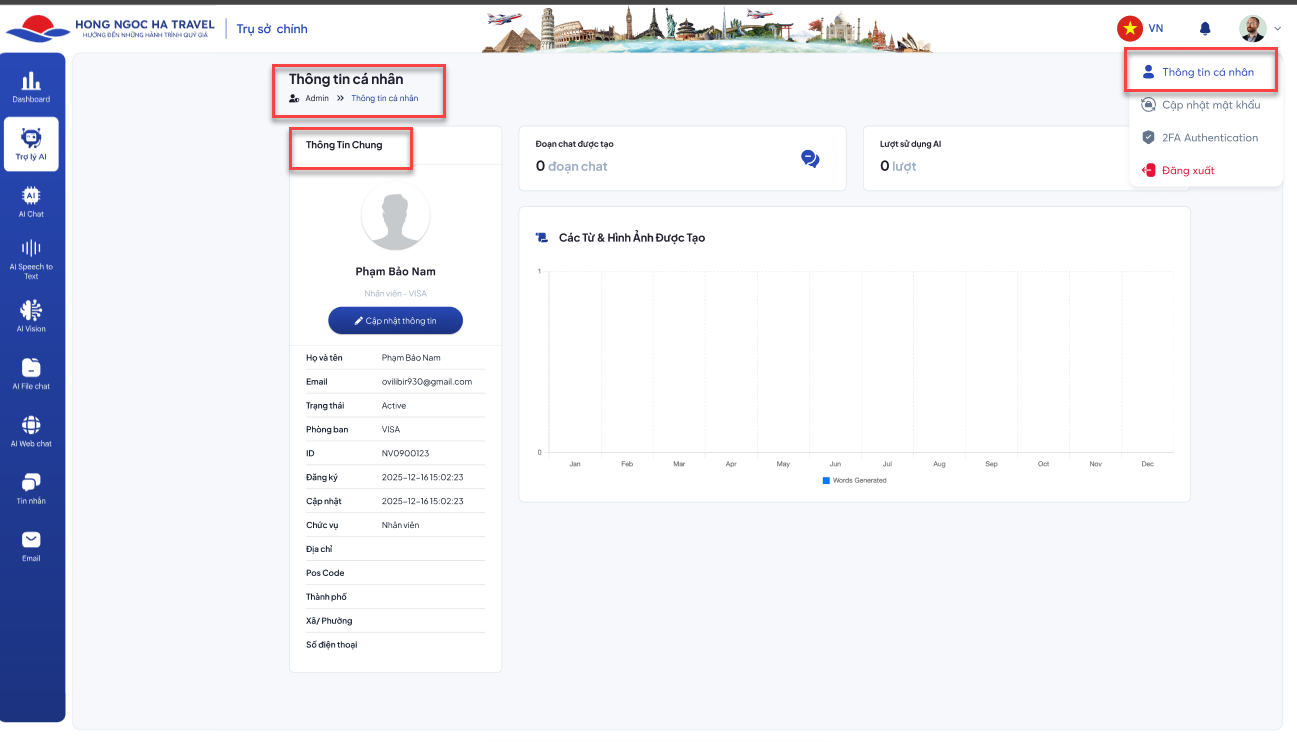Viewport: 1297px width, 742px height.
Task: Open the VN language flag selector
Action: (x=1140, y=29)
